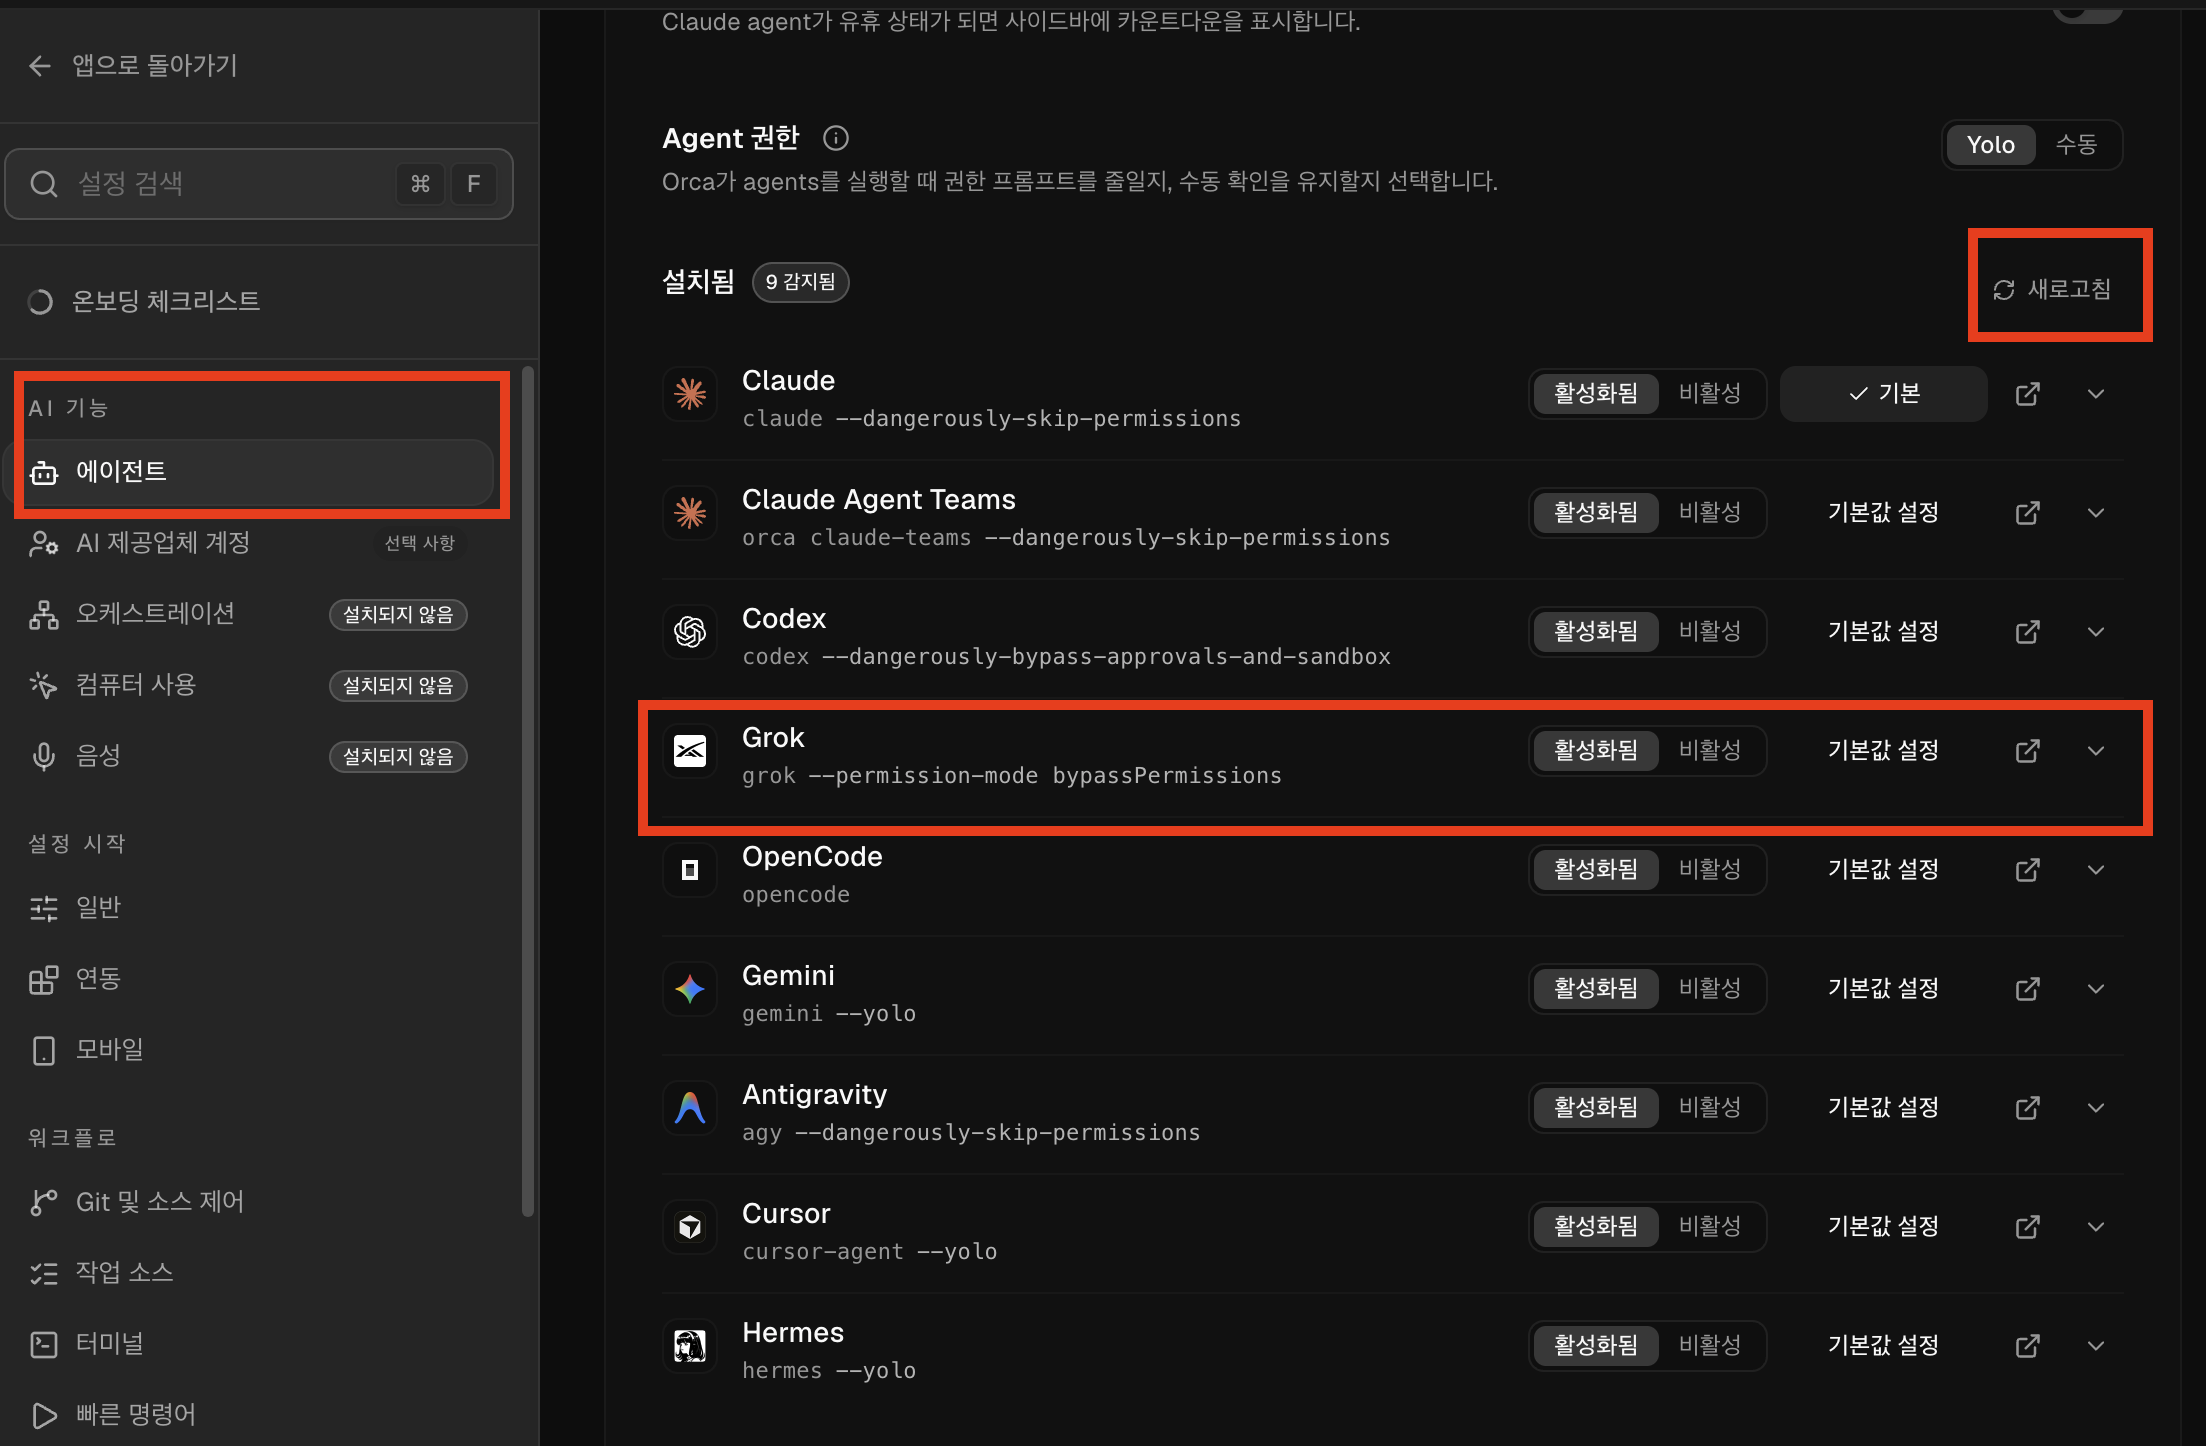Open the Claude agent external link icon
This screenshot has height=1446, width=2206.
(x=2027, y=394)
